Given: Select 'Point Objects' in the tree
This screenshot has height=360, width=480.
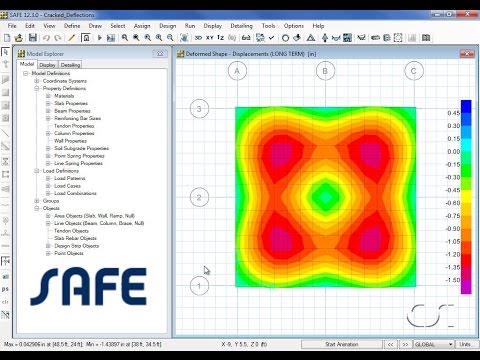Looking at the screenshot, I should point(69,253).
